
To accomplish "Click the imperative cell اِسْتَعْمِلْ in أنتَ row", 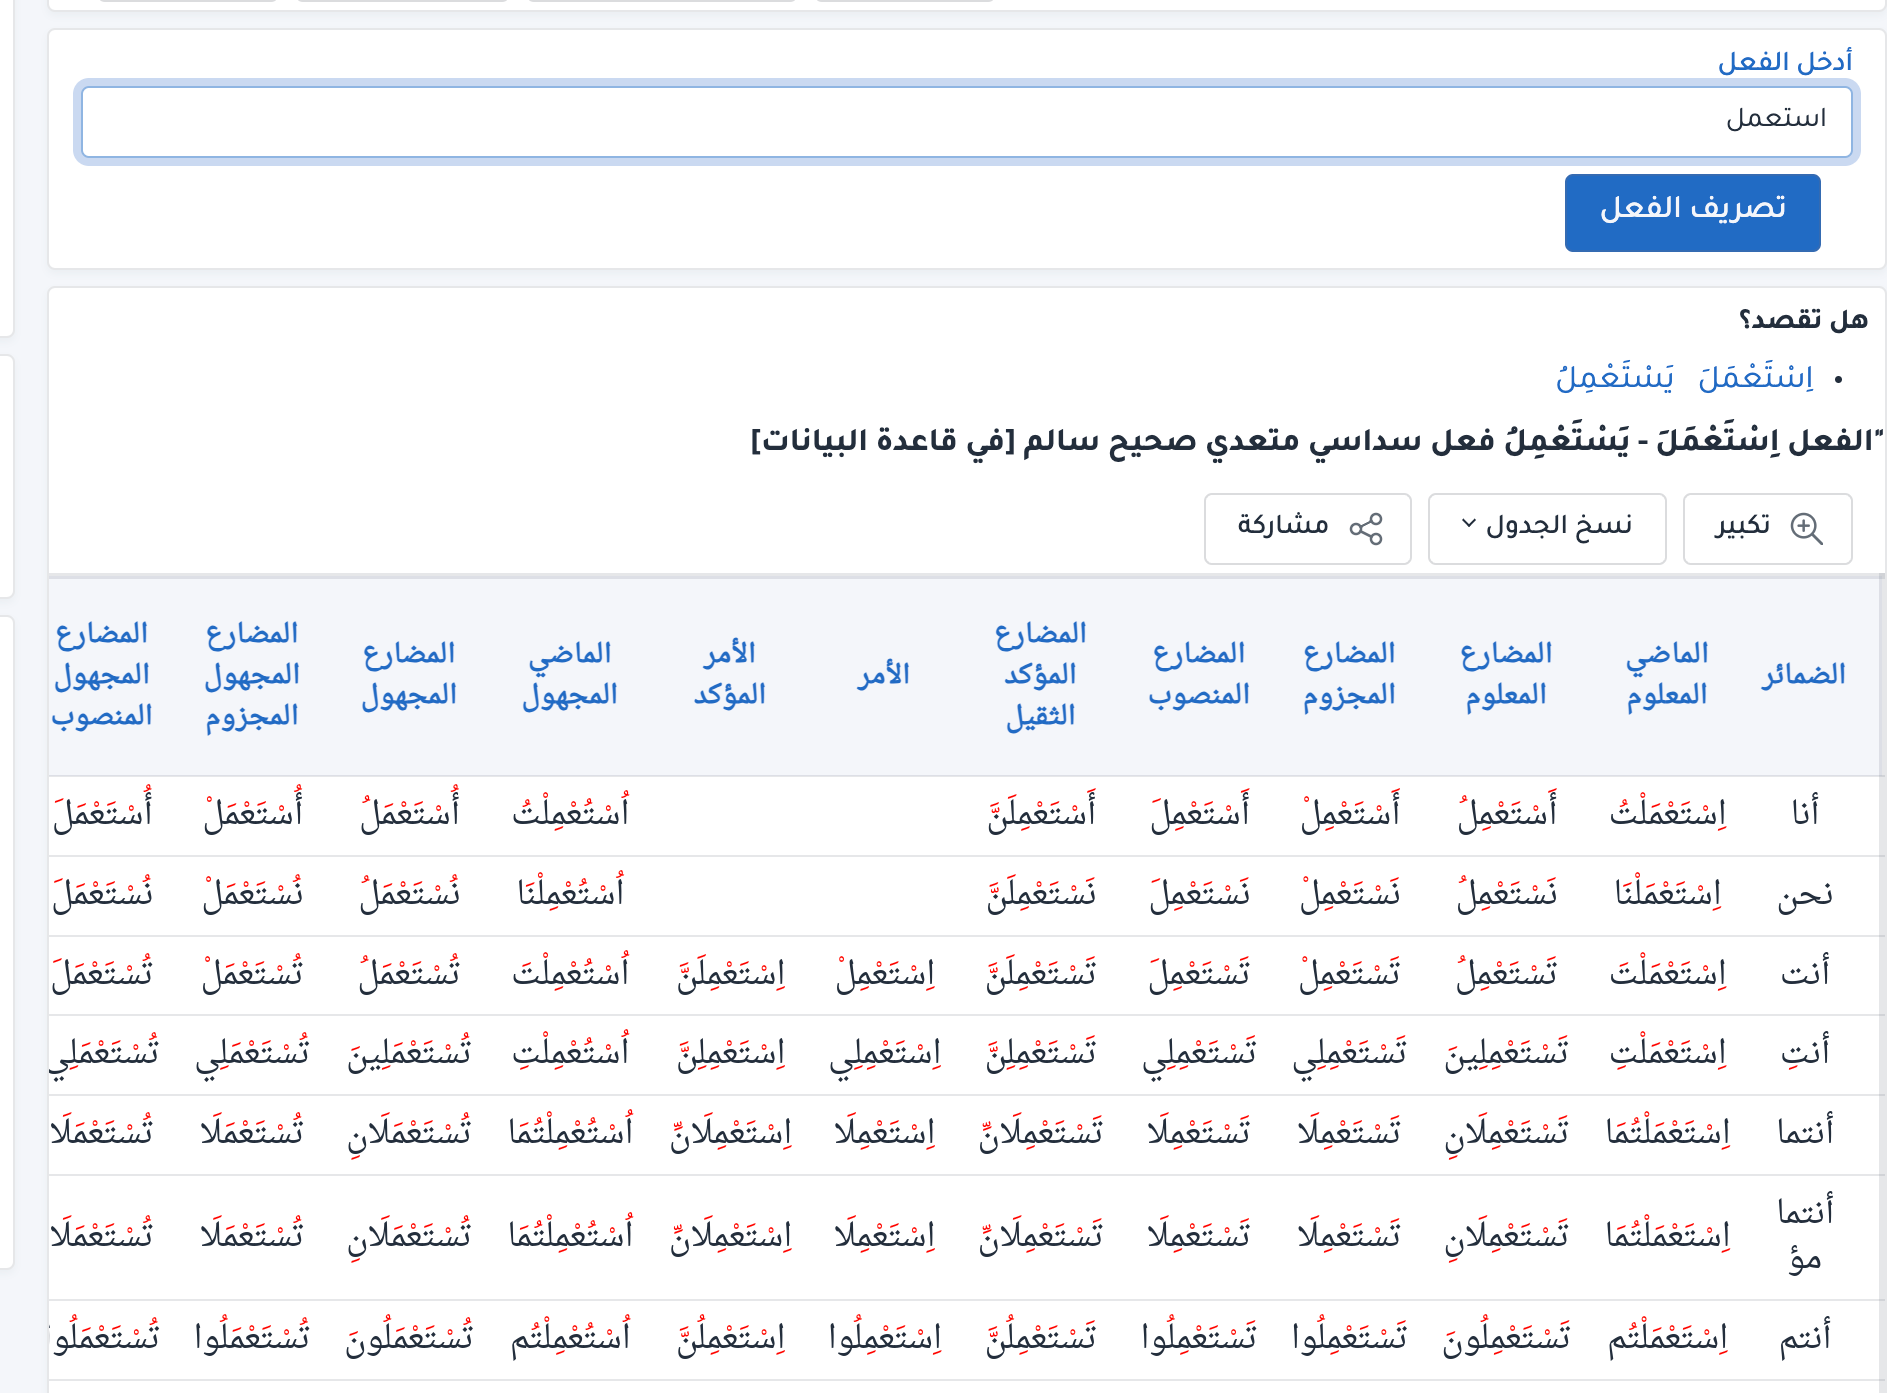I will click(x=884, y=972).
